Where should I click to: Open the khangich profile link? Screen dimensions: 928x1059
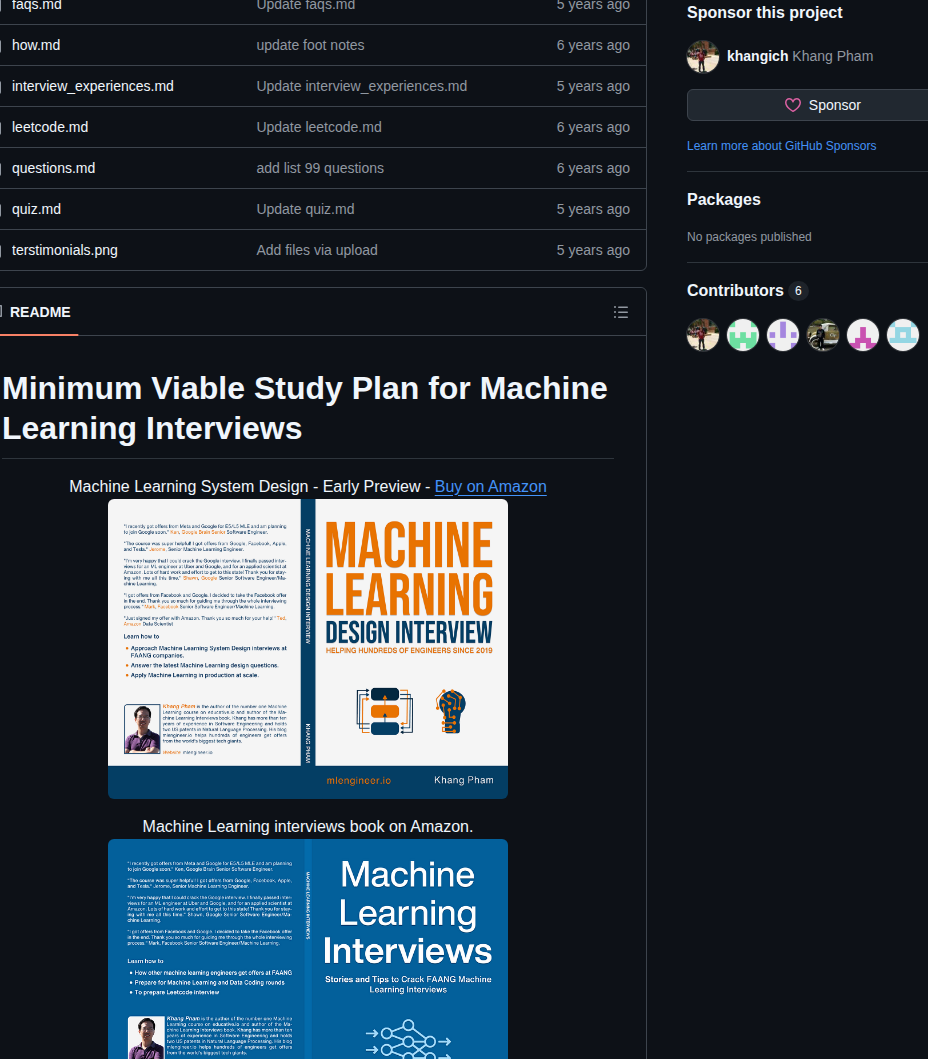[757, 56]
